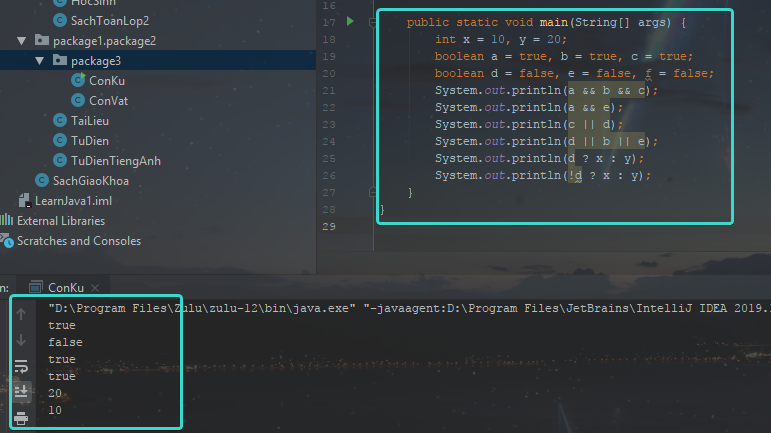The height and width of the screenshot is (433, 771).
Task: Open the ConVat class file
Action: tap(108, 101)
